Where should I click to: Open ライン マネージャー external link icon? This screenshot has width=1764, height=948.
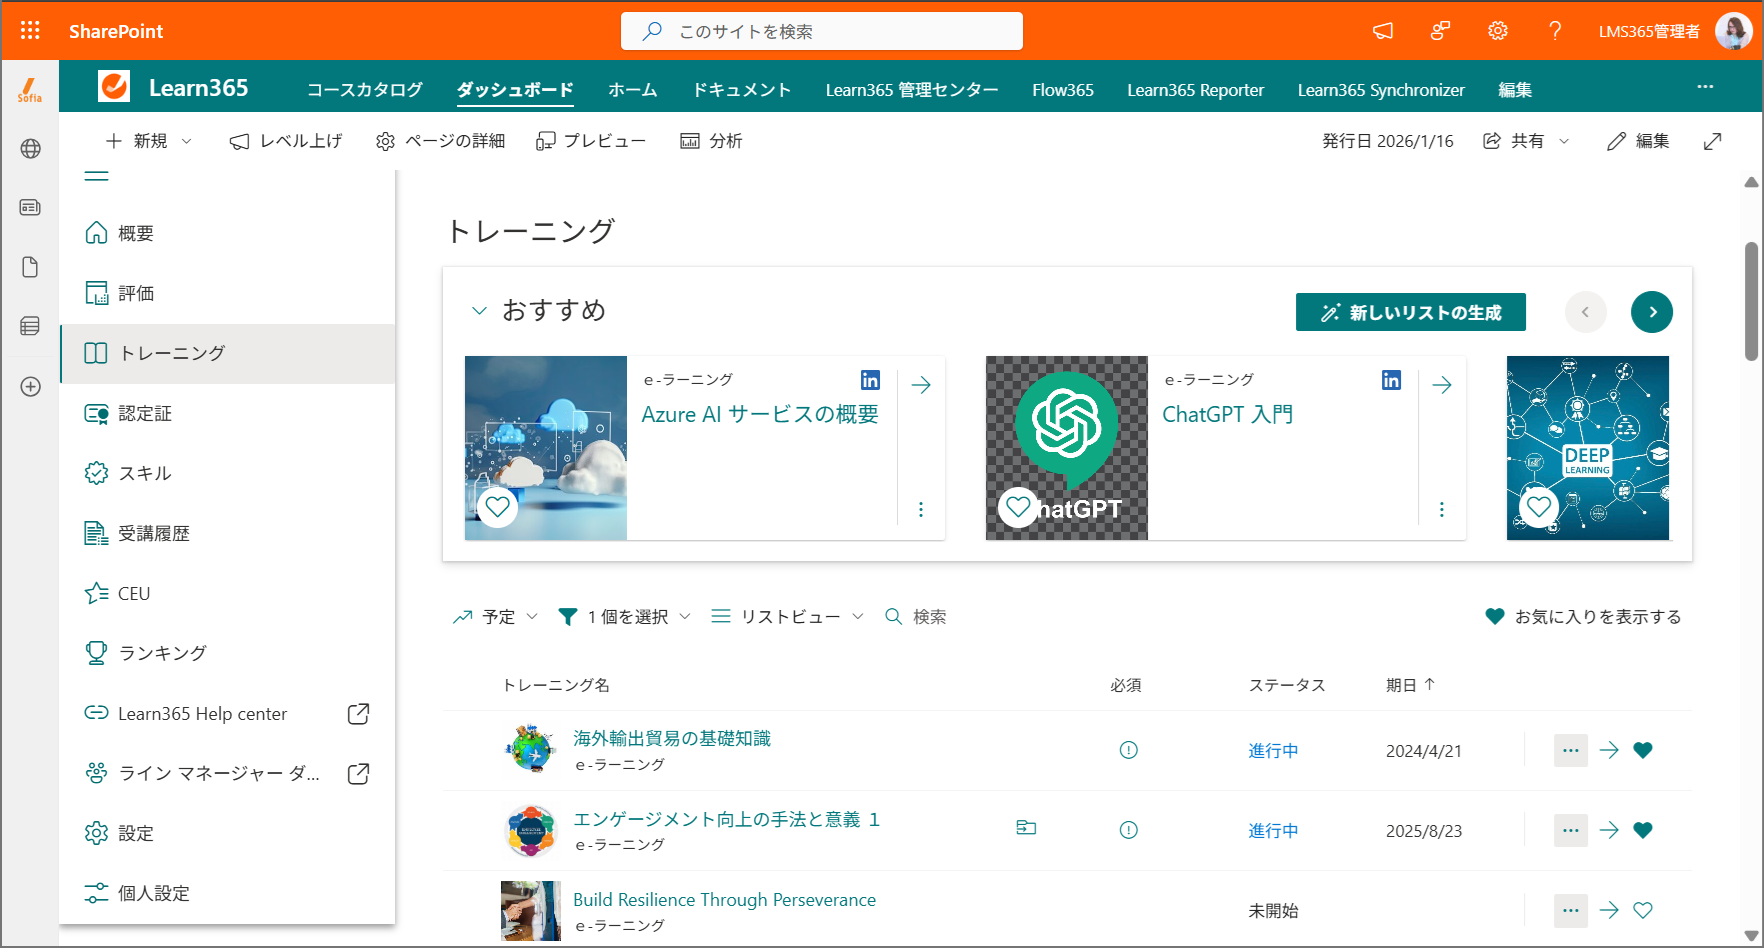point(358,774)
